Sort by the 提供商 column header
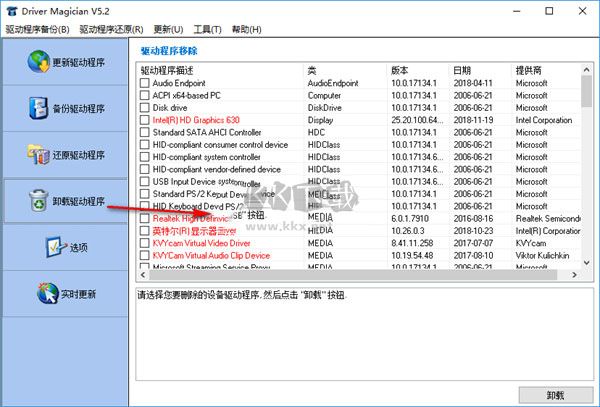Image resolution: width=600 pixels, height=407 pixels. (528, 70)
